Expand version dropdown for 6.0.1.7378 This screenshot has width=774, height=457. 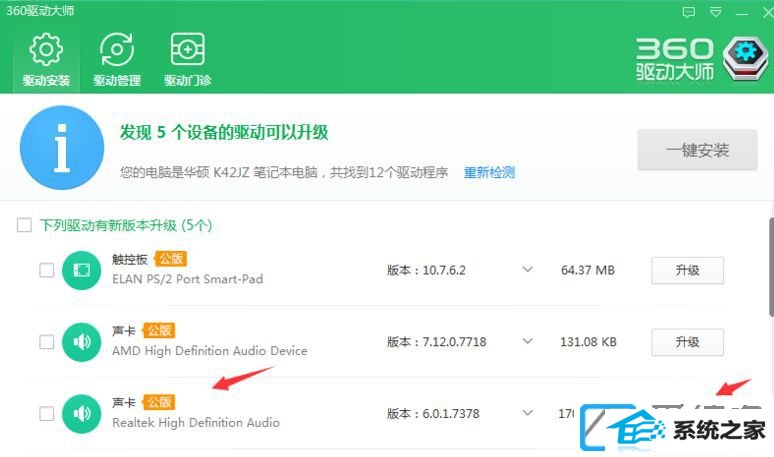point(528,413)
